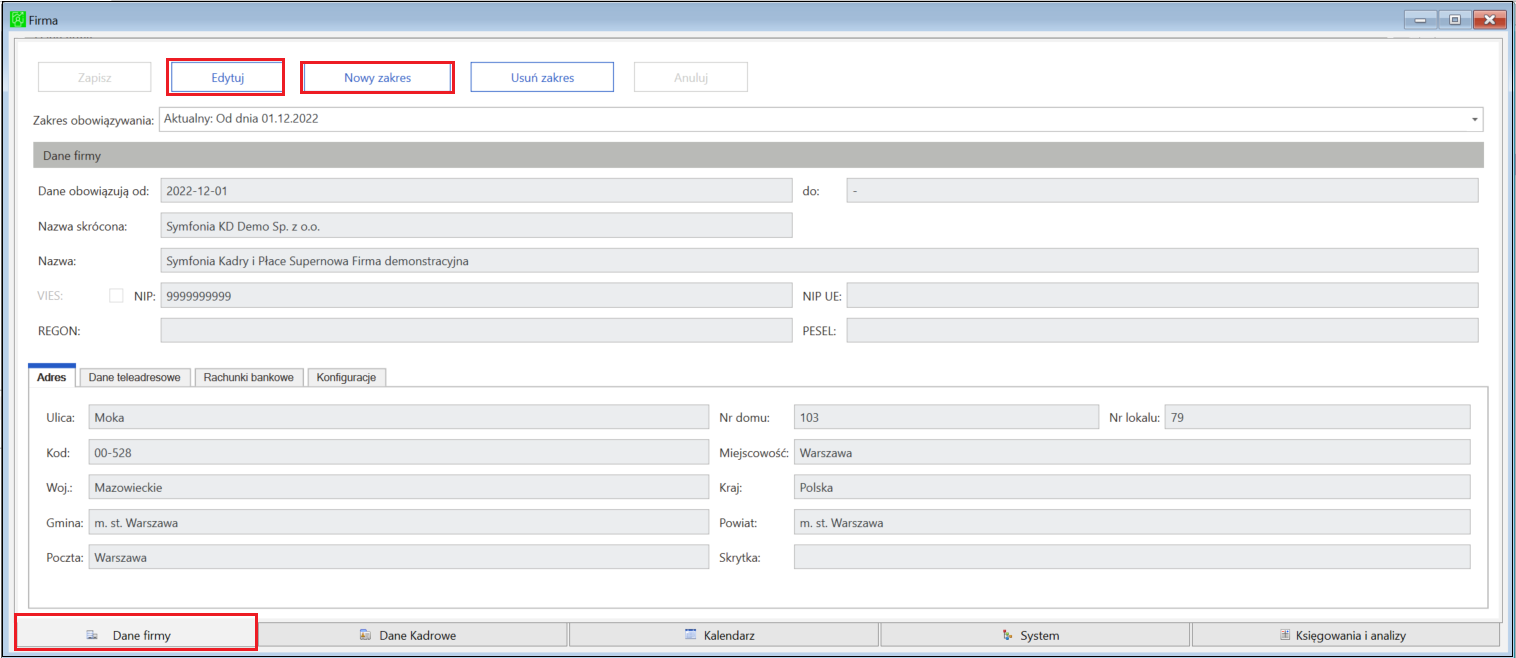Open Dane Kadrowe section via its icon
The width and height of the screenshot is (1516, 658).
pos(365,635)
